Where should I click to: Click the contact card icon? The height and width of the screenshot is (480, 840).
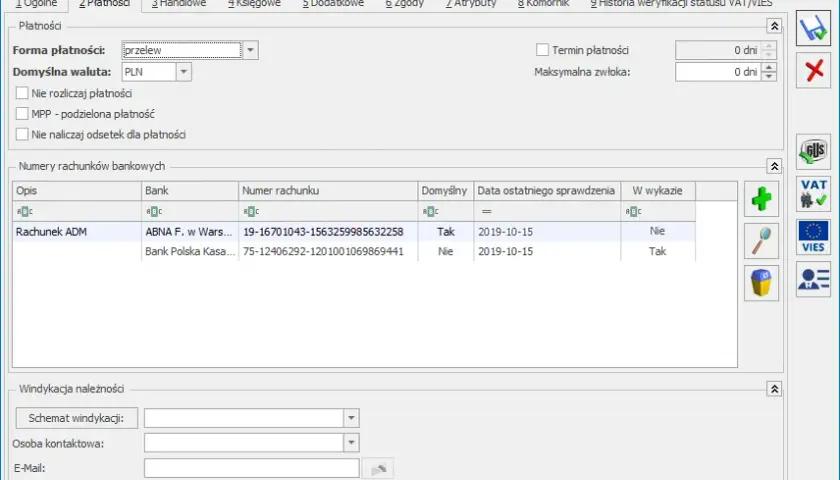click(x=813, y=279)
